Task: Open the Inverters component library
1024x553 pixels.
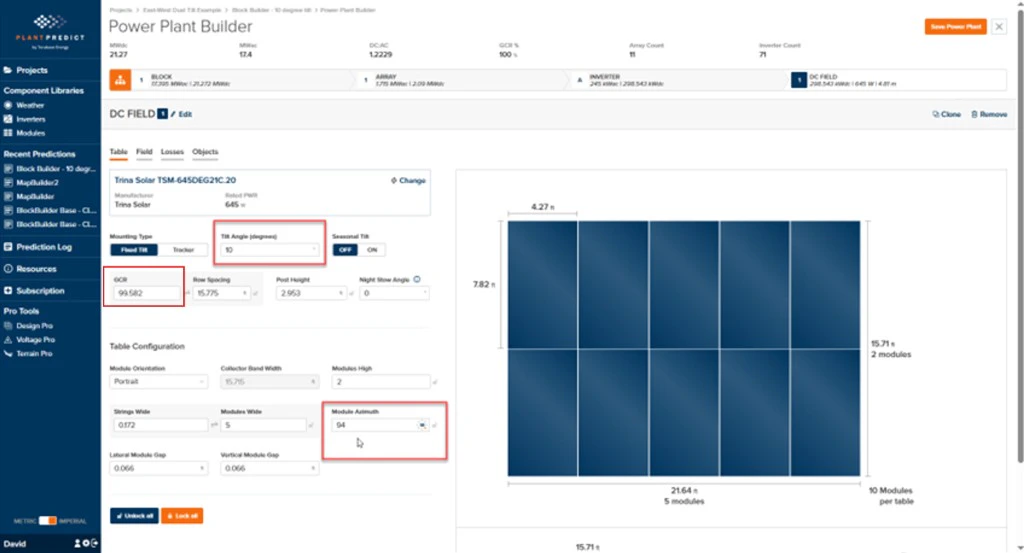Action: coord(25,119)
